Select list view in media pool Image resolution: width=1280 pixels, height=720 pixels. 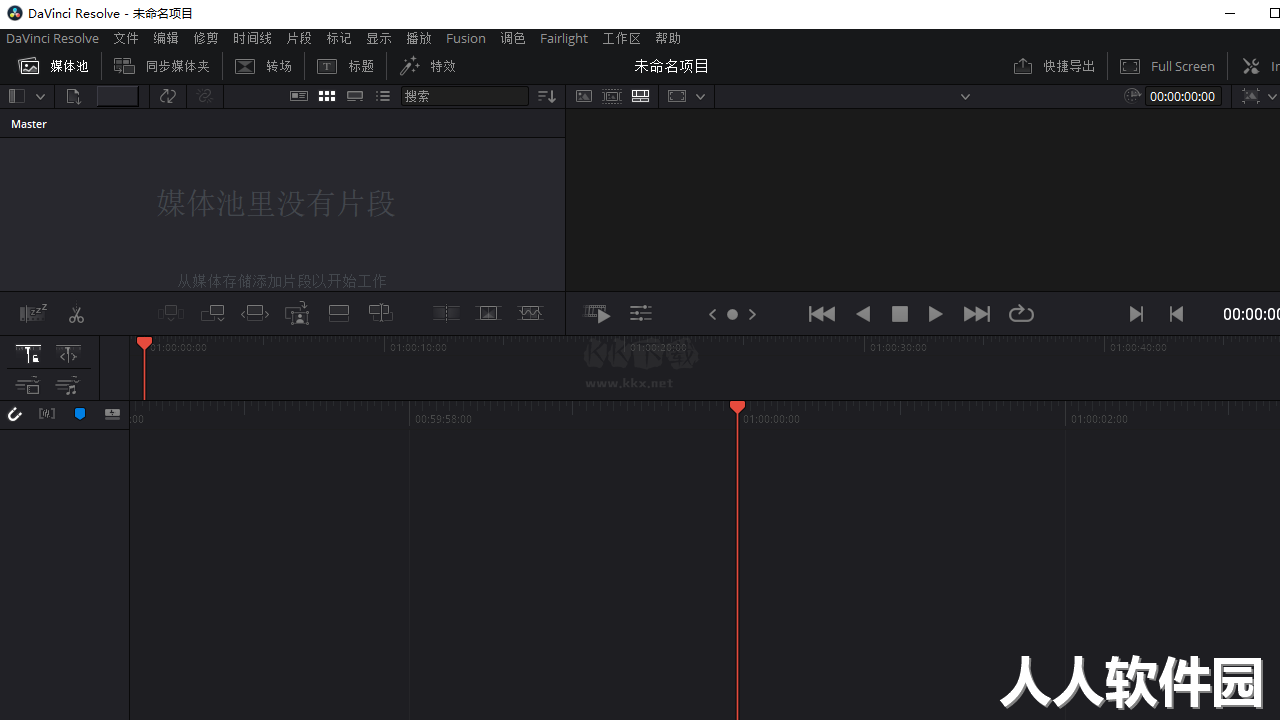coord(383,96)
